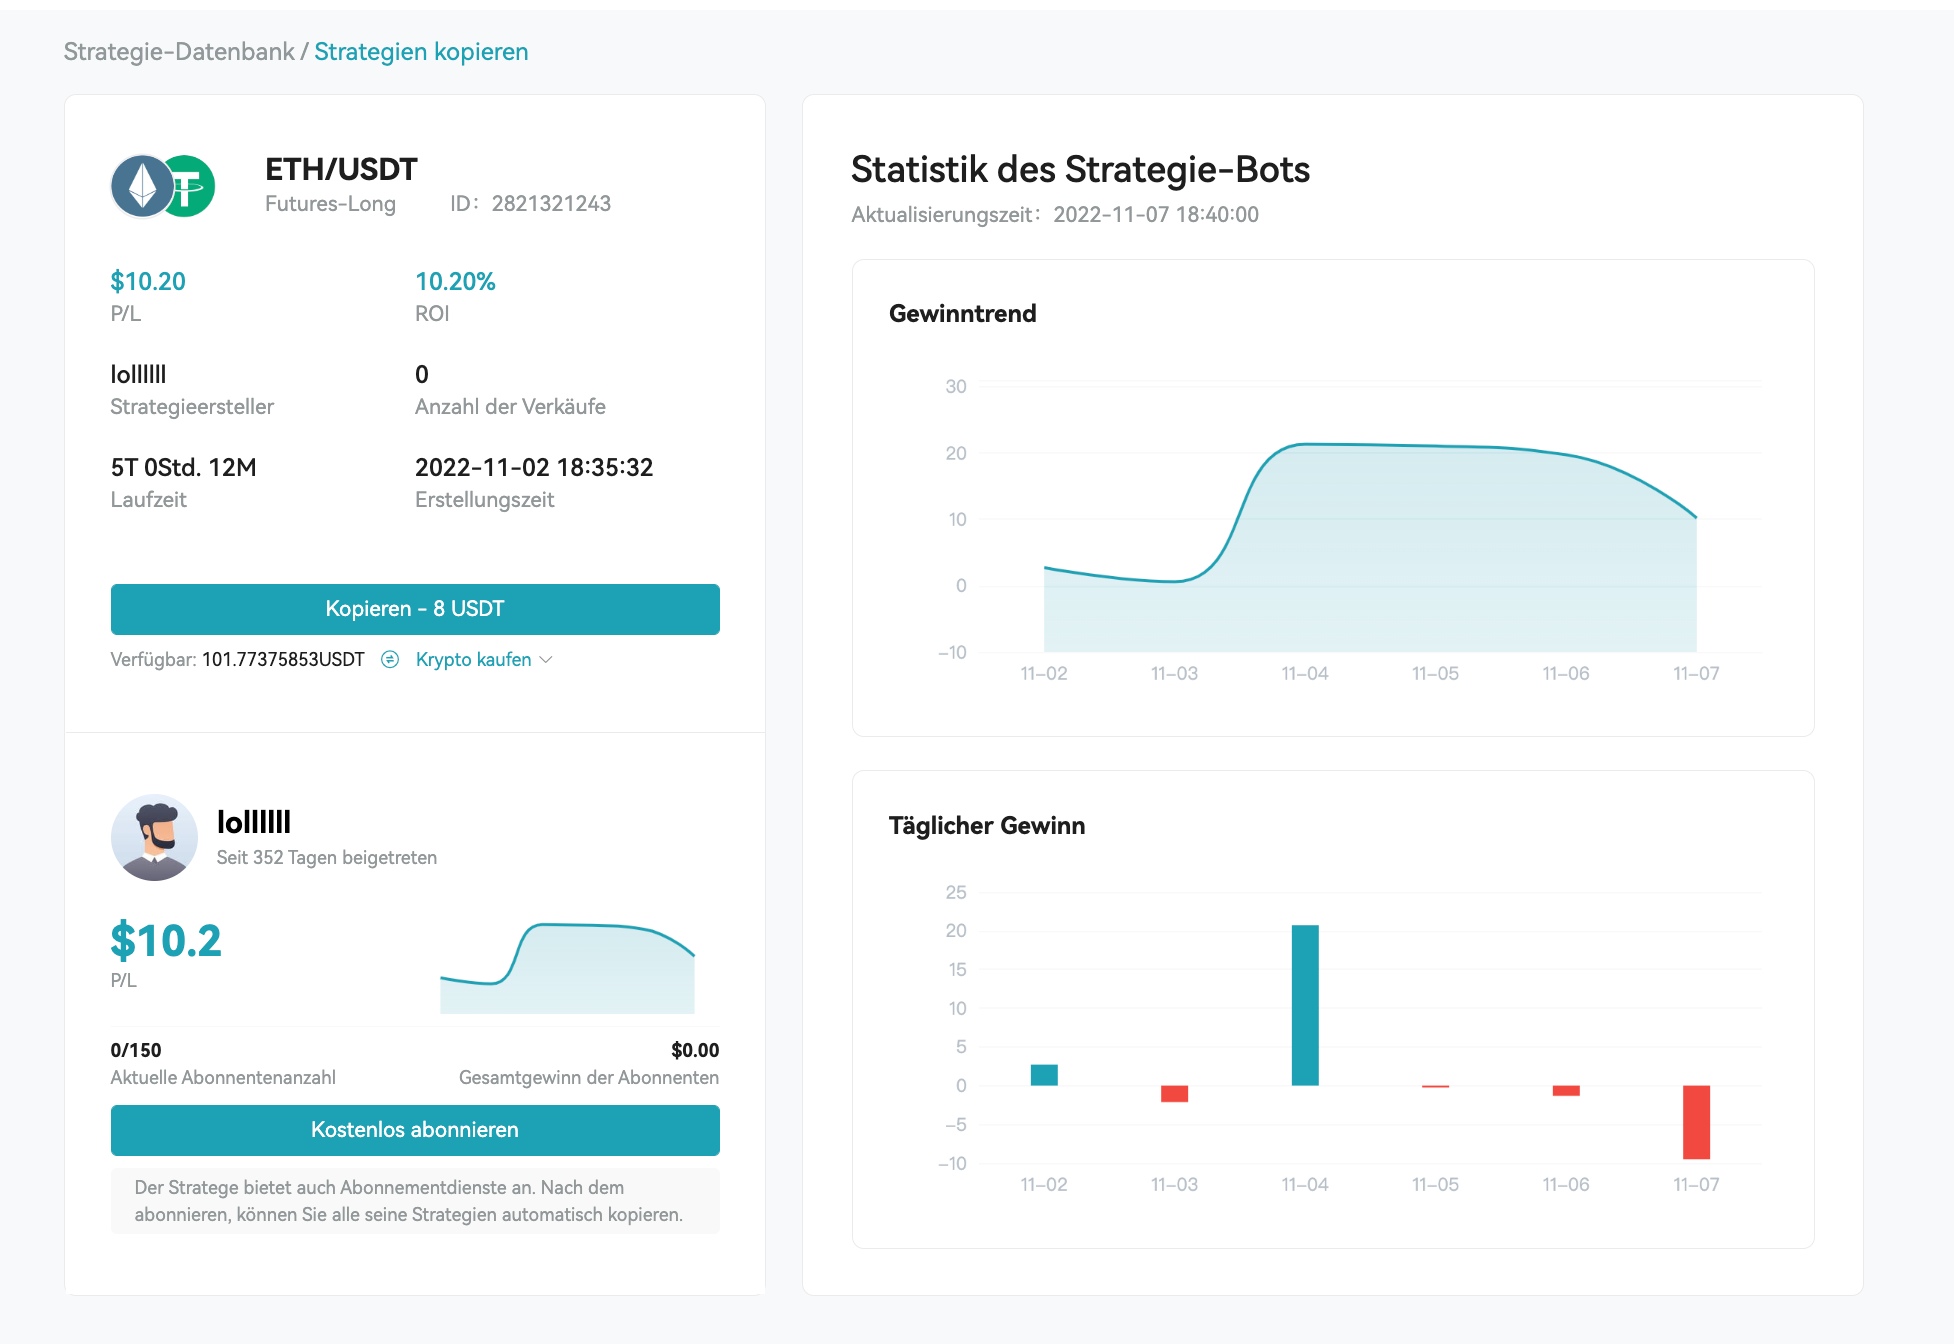The width and height of the screenshot is (1954, 1344).
Task: Click the large $10.2 P/L figure
Action: (166, 940)
